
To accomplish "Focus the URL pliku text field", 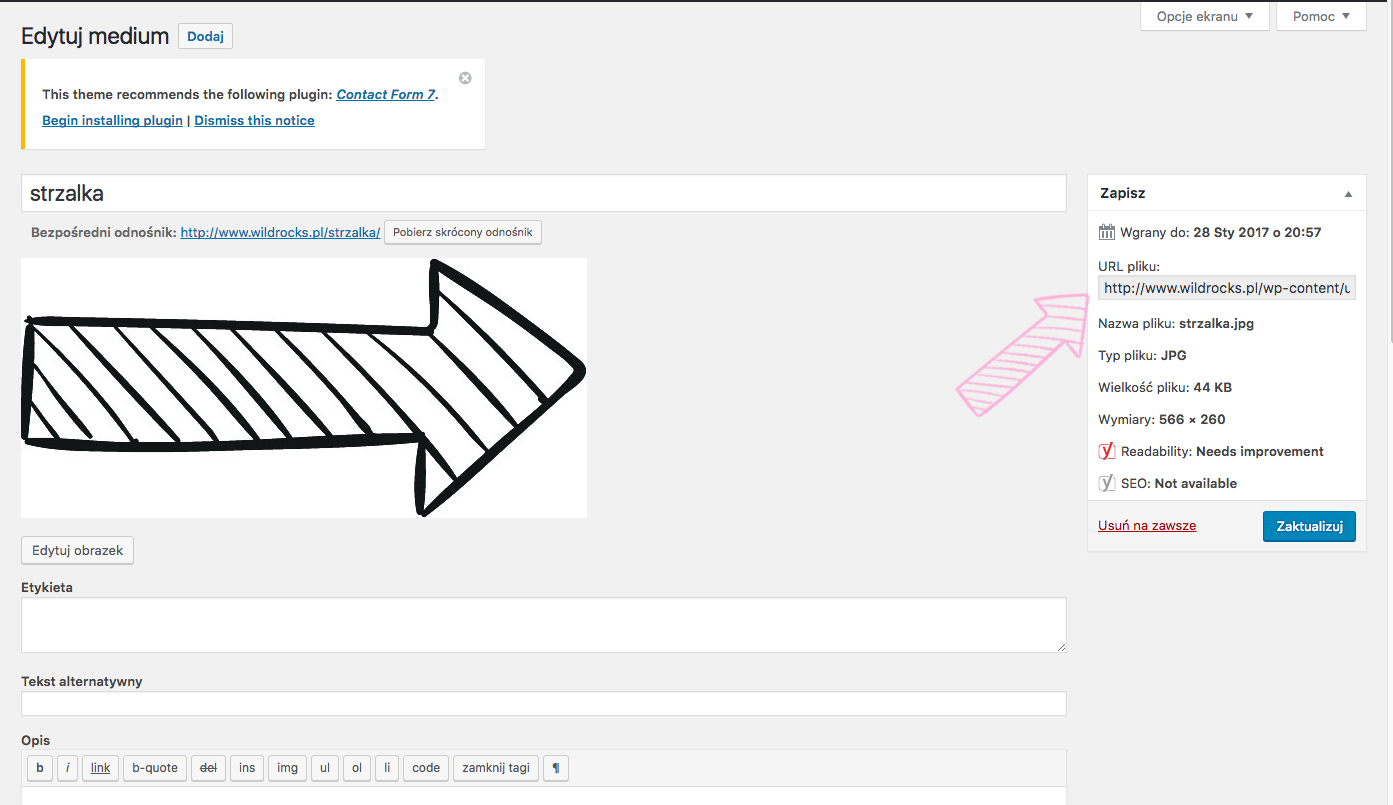I will pos(1226,288).
